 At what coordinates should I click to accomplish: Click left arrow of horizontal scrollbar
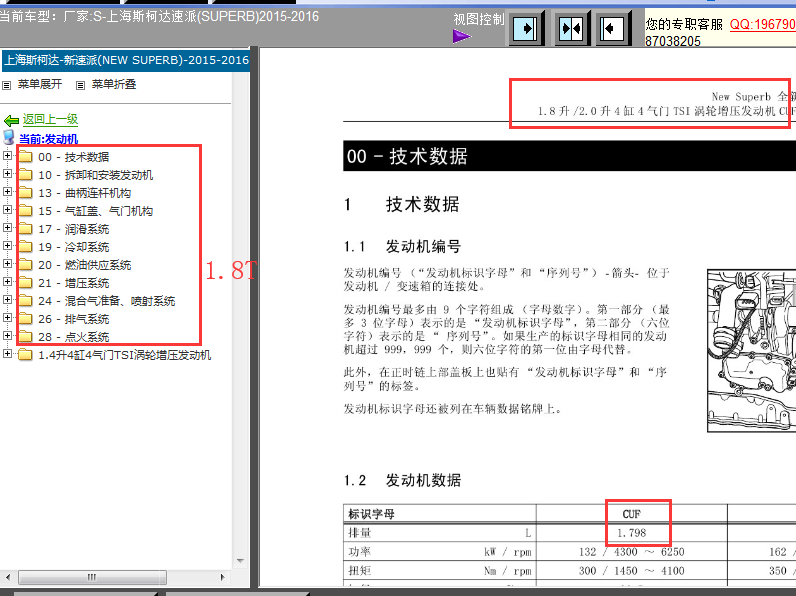coord(8,577)
